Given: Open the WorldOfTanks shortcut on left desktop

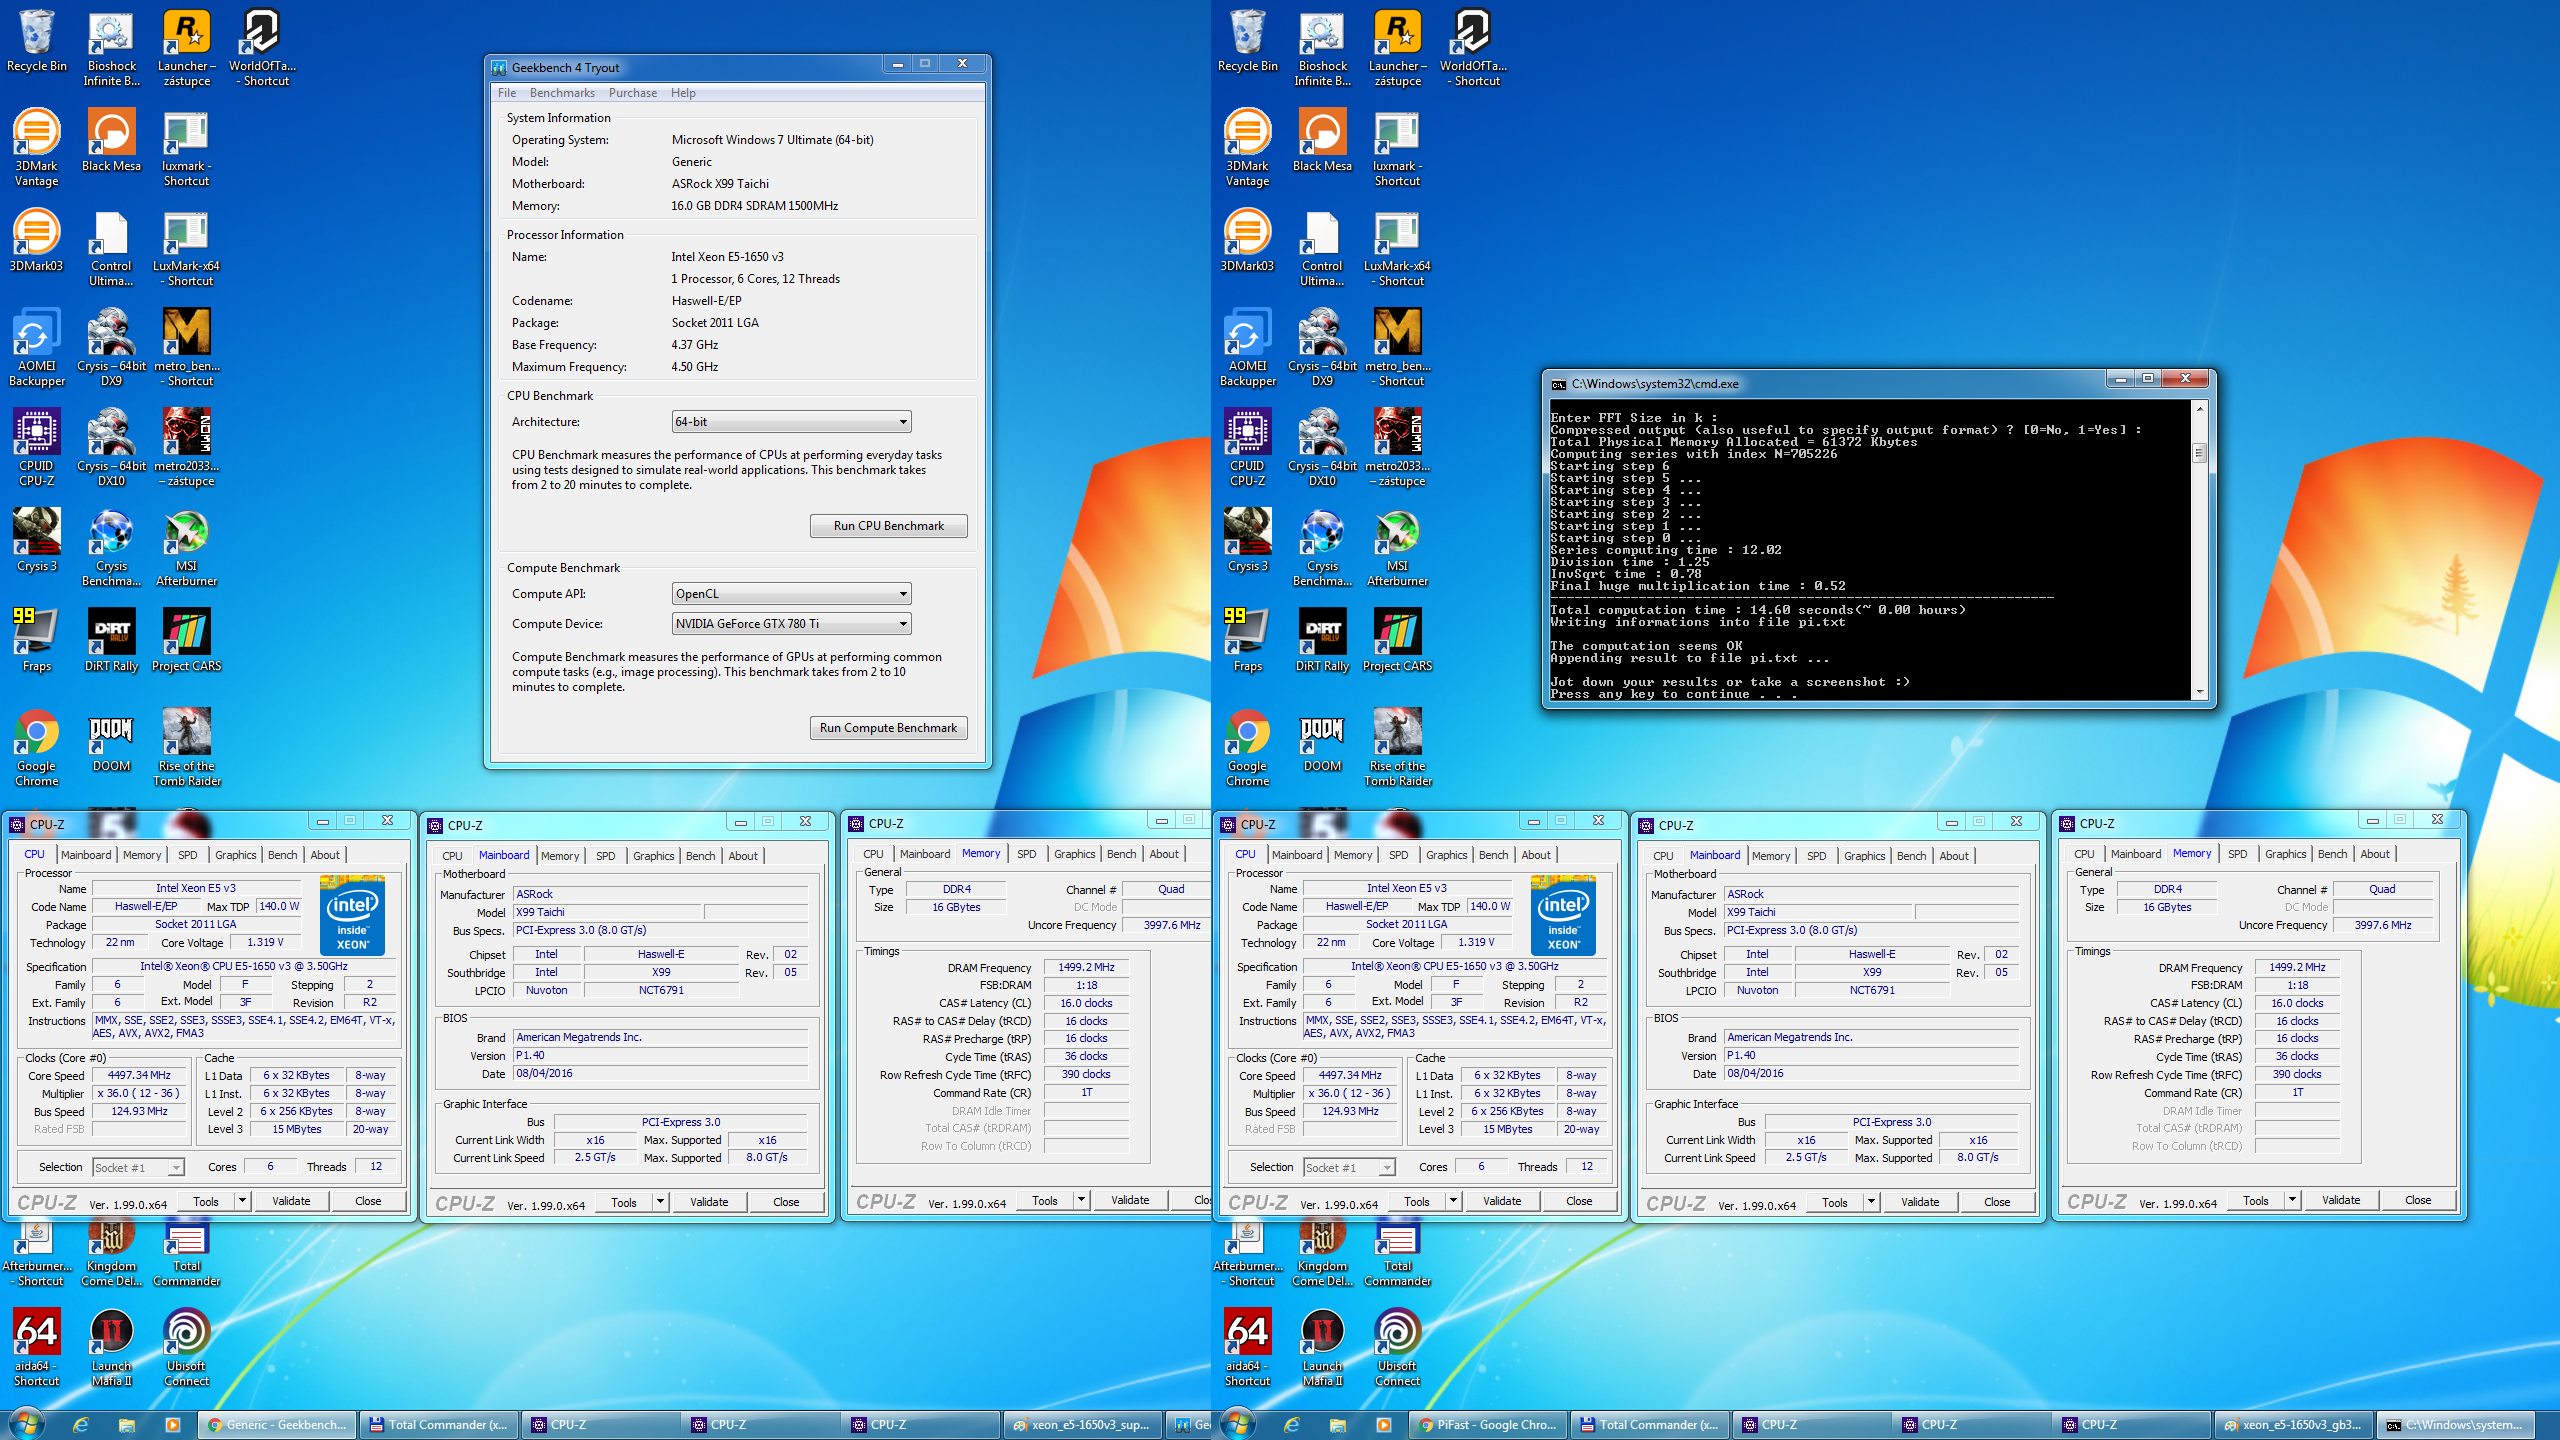Looking at the screenshot, I should (x=262, y=48).
